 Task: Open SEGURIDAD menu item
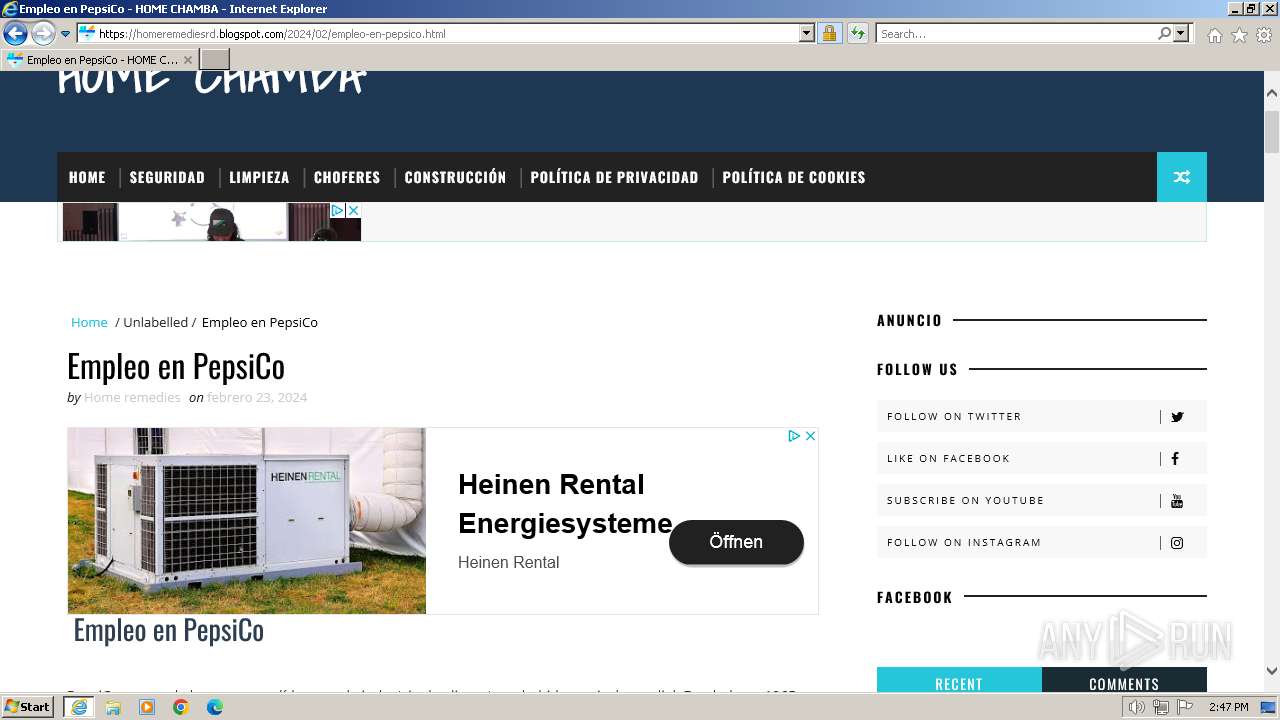tap(167, 177)
